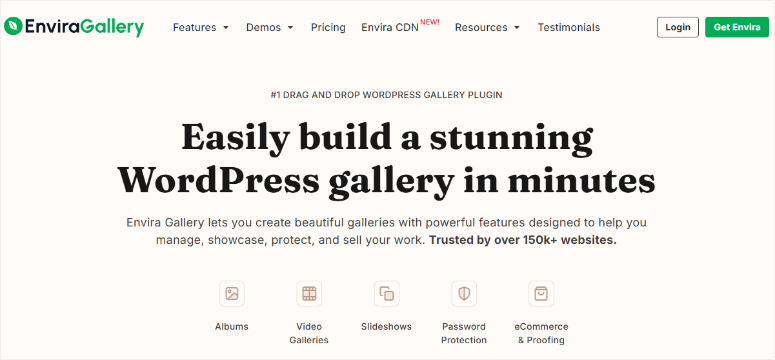
Task: Expand the Features dropdown menu
Action: click(x=201, y=27)
